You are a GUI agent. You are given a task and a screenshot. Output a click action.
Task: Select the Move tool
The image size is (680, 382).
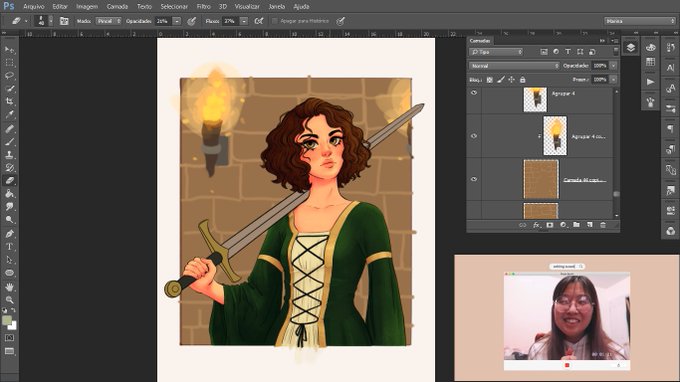point(9,49)
